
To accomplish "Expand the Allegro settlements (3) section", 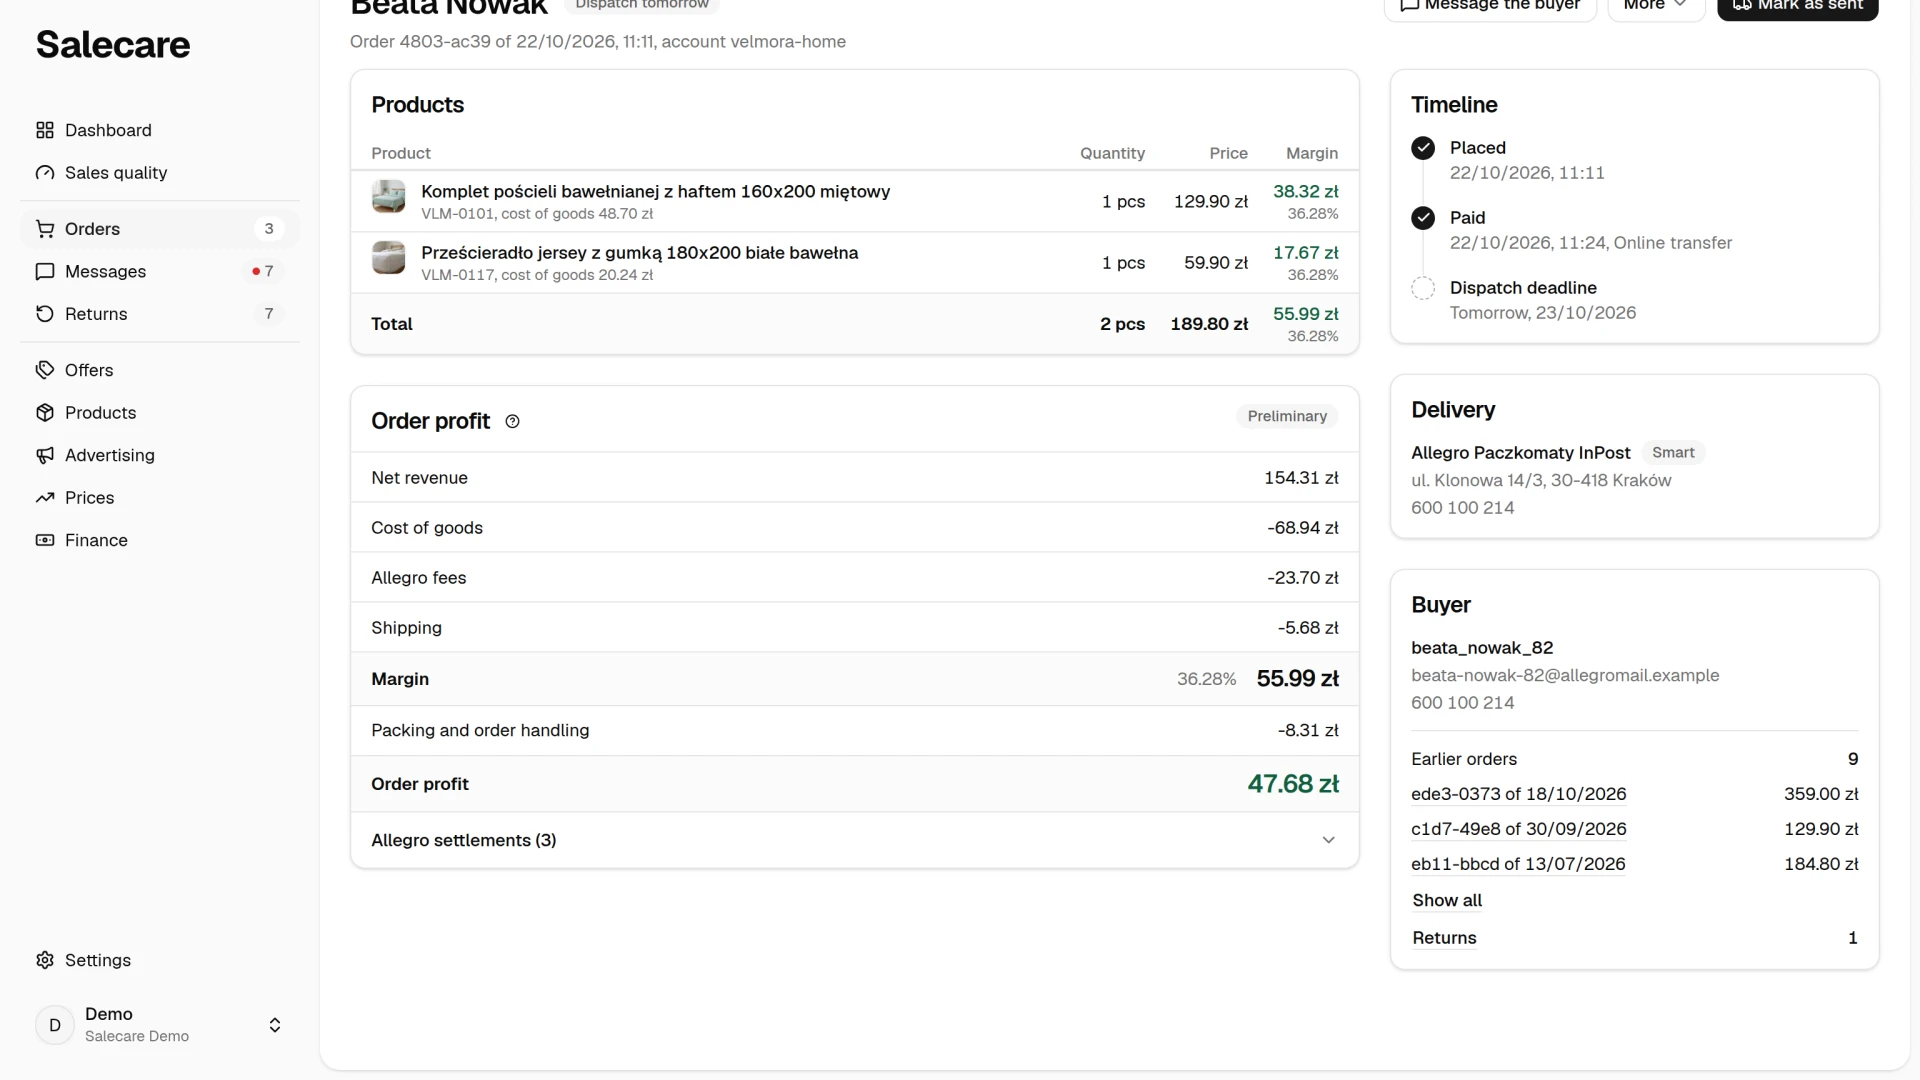I will coord(855,840).
